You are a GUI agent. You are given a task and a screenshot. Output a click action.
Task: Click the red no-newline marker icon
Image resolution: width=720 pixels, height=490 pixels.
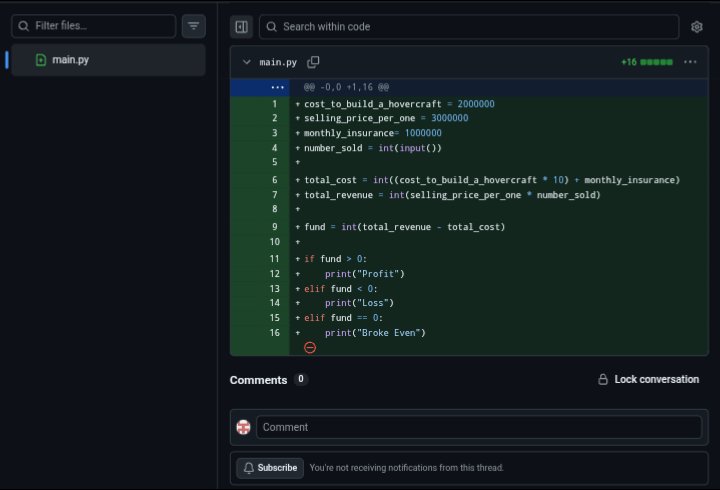(310, 348)
